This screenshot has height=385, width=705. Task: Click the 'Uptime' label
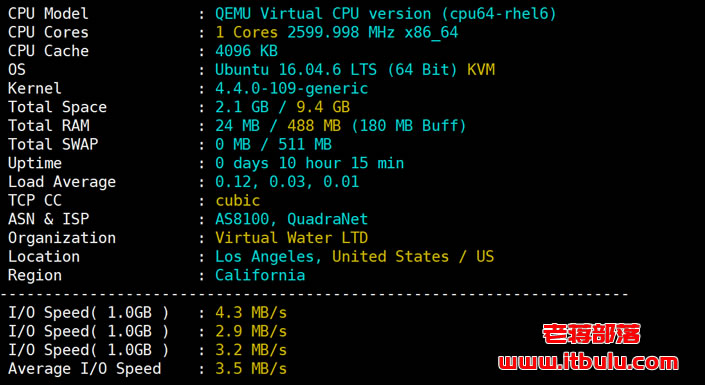[35, 164]
